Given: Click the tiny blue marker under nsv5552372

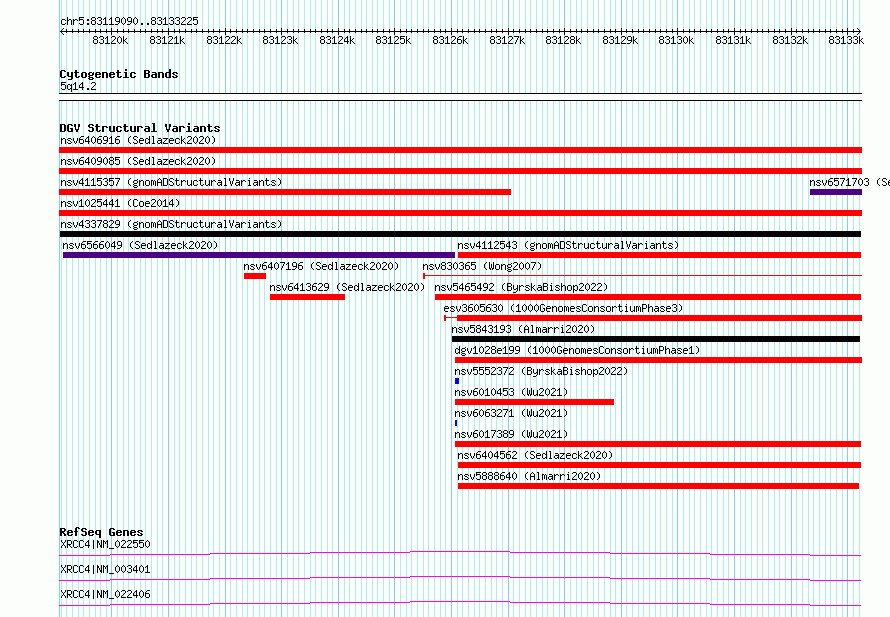Looking at the screenshot, I should tap(457, 381).
